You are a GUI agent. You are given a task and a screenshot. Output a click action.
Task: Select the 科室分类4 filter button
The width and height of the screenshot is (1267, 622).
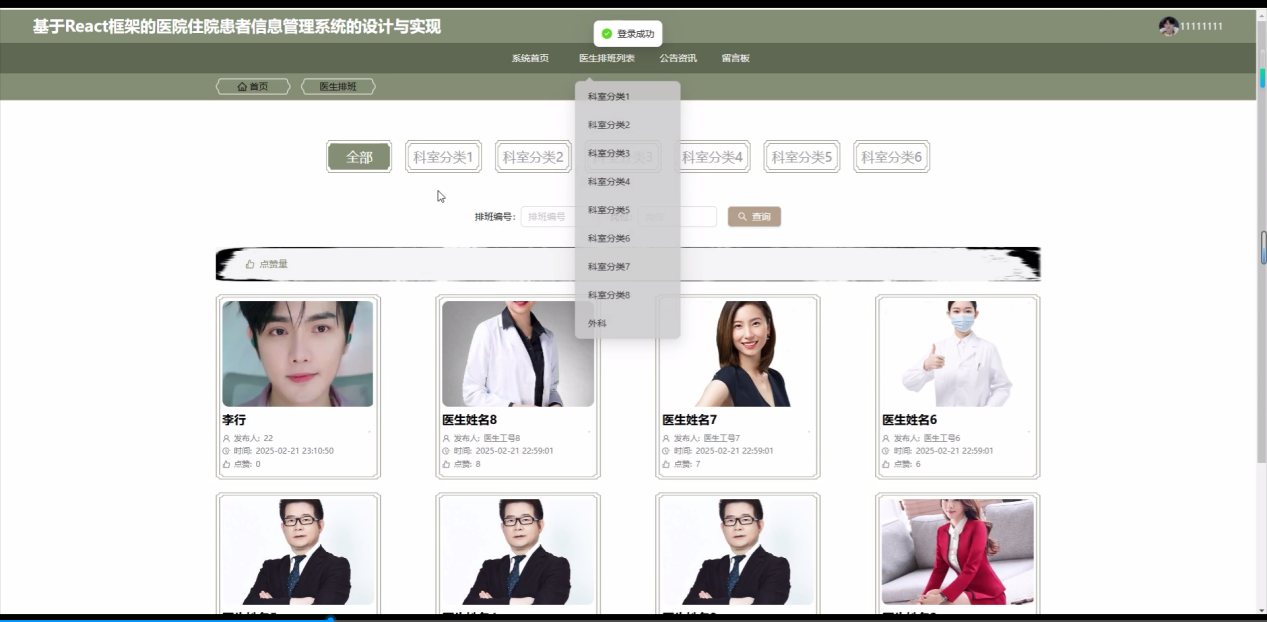712,157
